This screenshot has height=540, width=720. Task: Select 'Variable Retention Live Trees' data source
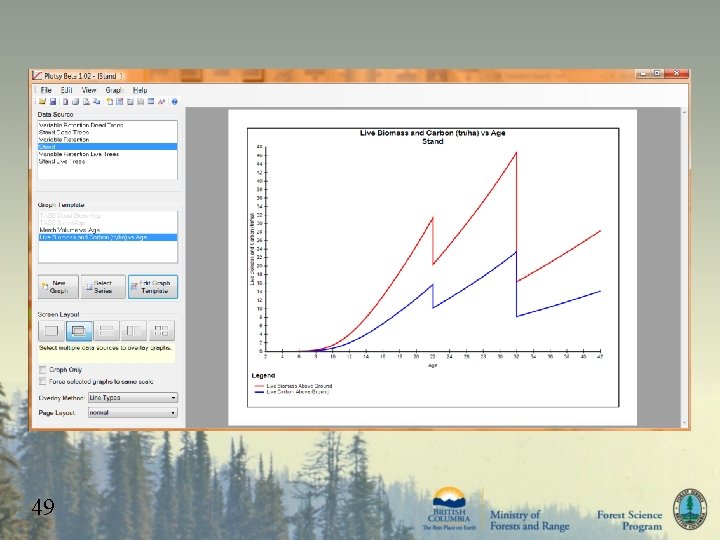pos(107,154)
